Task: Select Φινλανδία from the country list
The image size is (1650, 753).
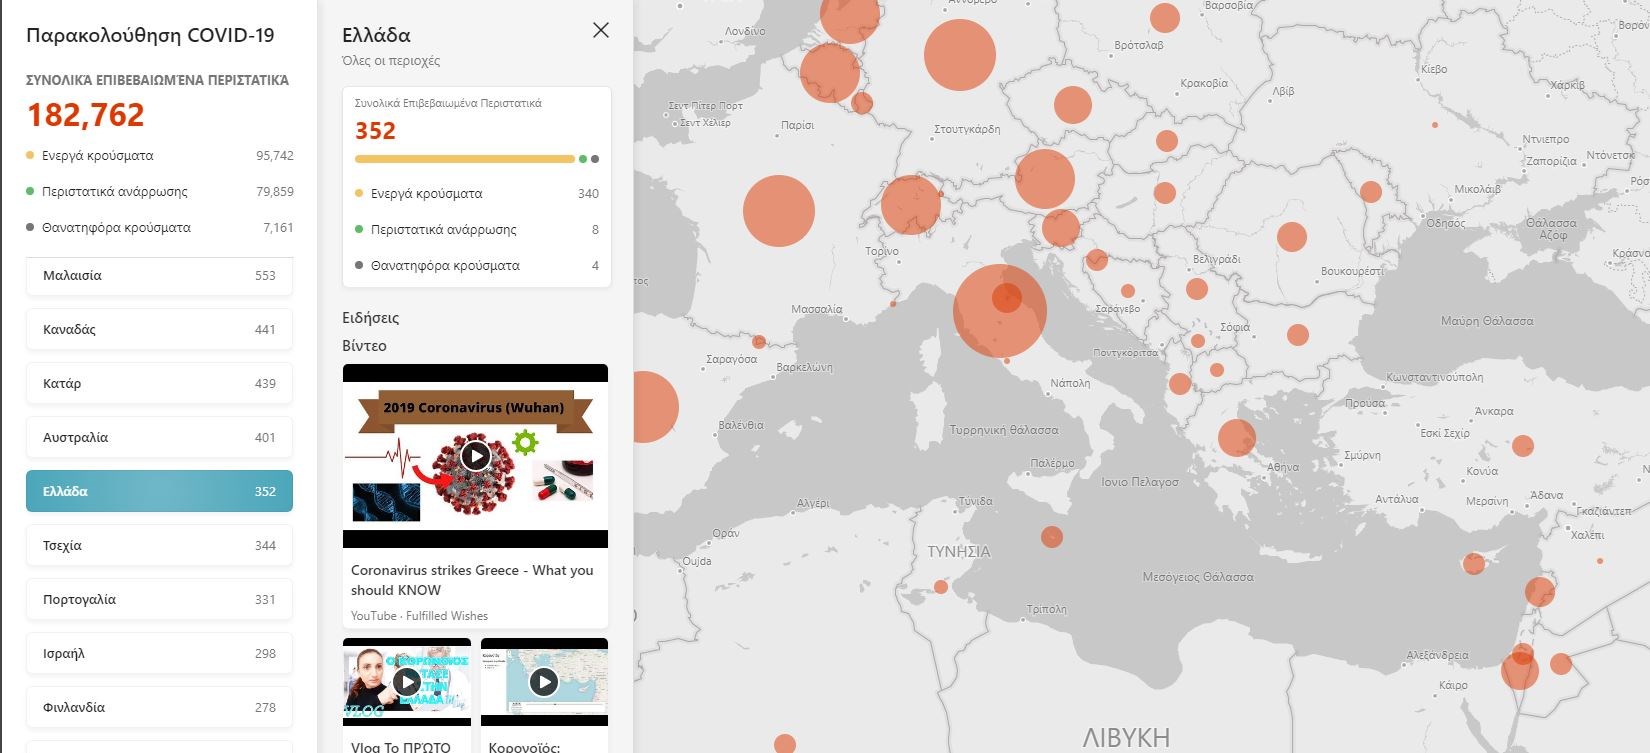Action: [159, 708]
